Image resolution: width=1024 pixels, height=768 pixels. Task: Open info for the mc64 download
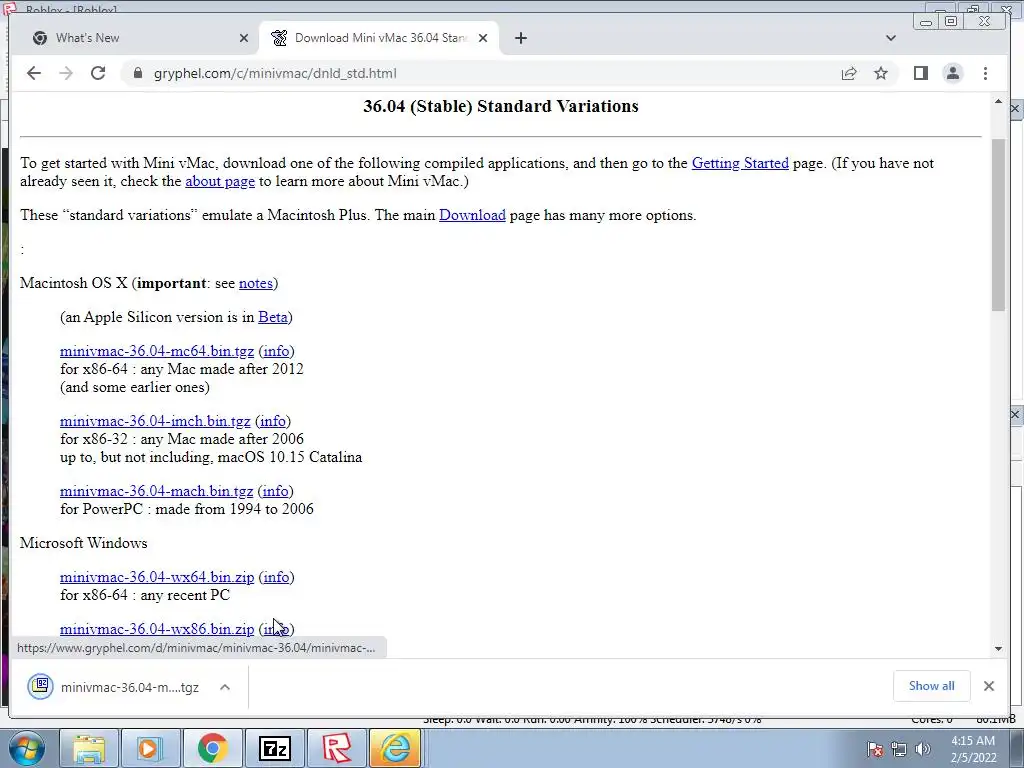click(276, 351)
